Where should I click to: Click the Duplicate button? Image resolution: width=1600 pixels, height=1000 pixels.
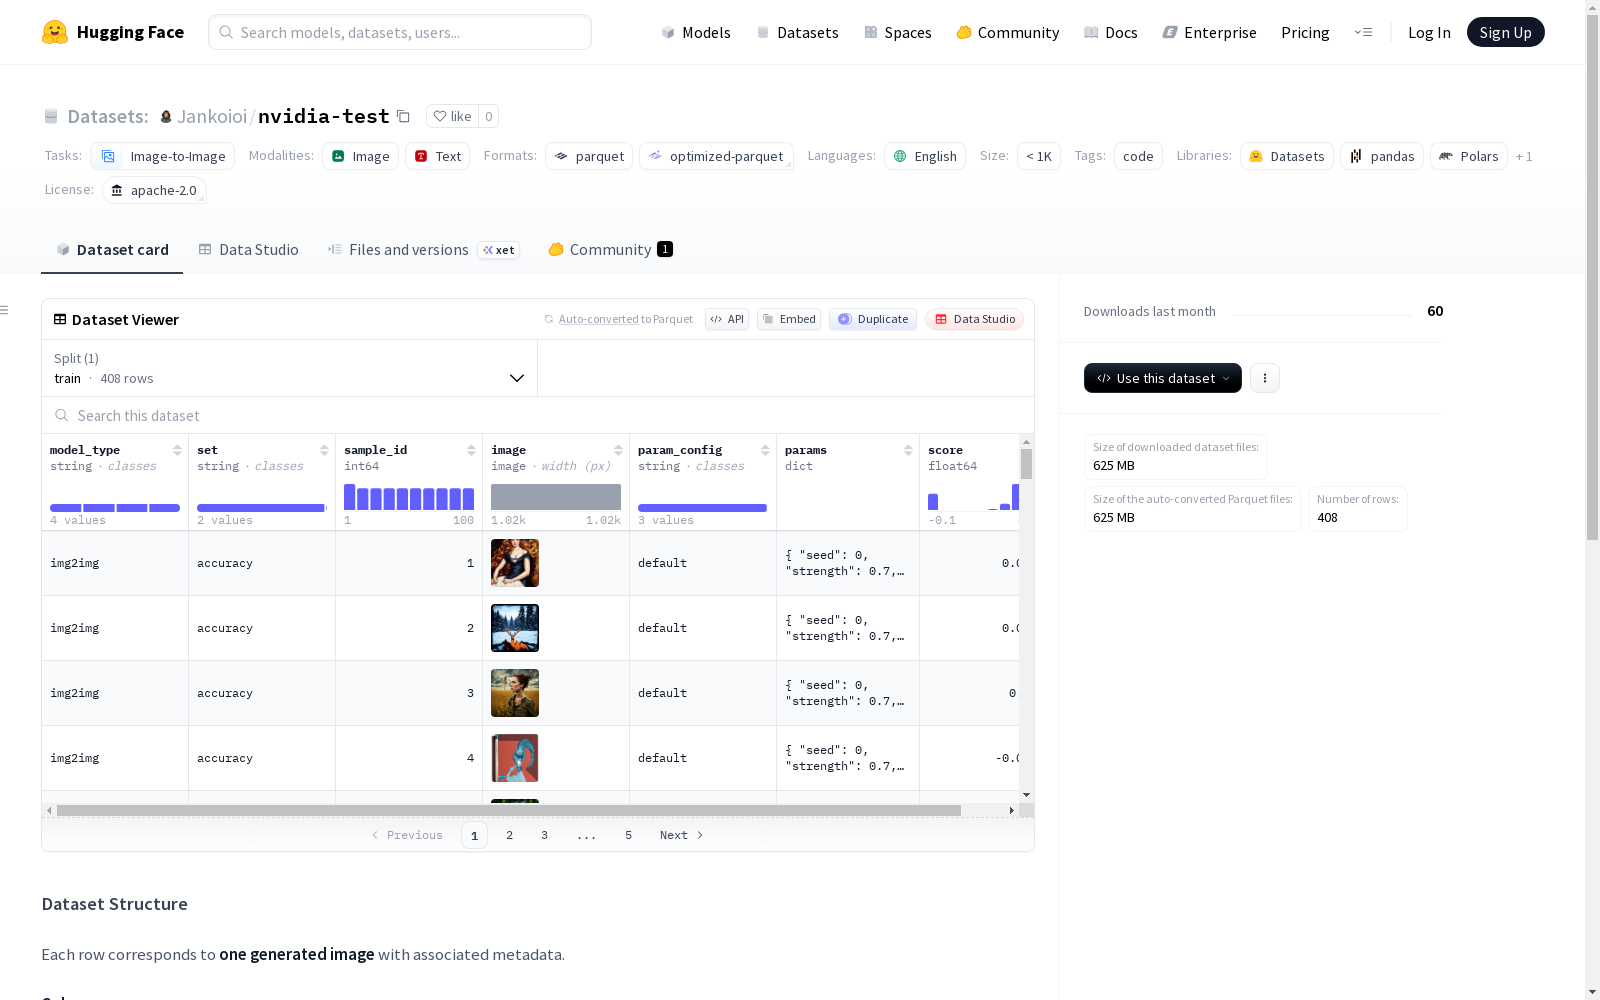click(x=873, y=319)
